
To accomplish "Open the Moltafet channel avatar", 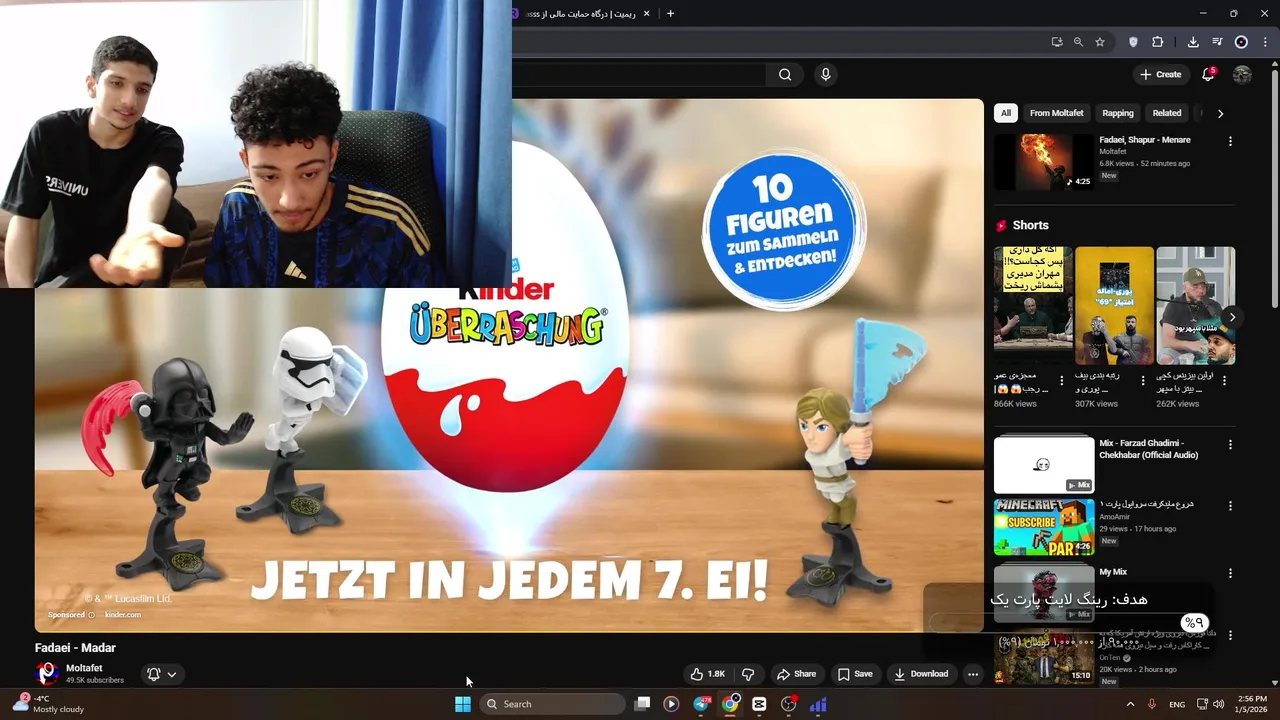I will point(46,673).
